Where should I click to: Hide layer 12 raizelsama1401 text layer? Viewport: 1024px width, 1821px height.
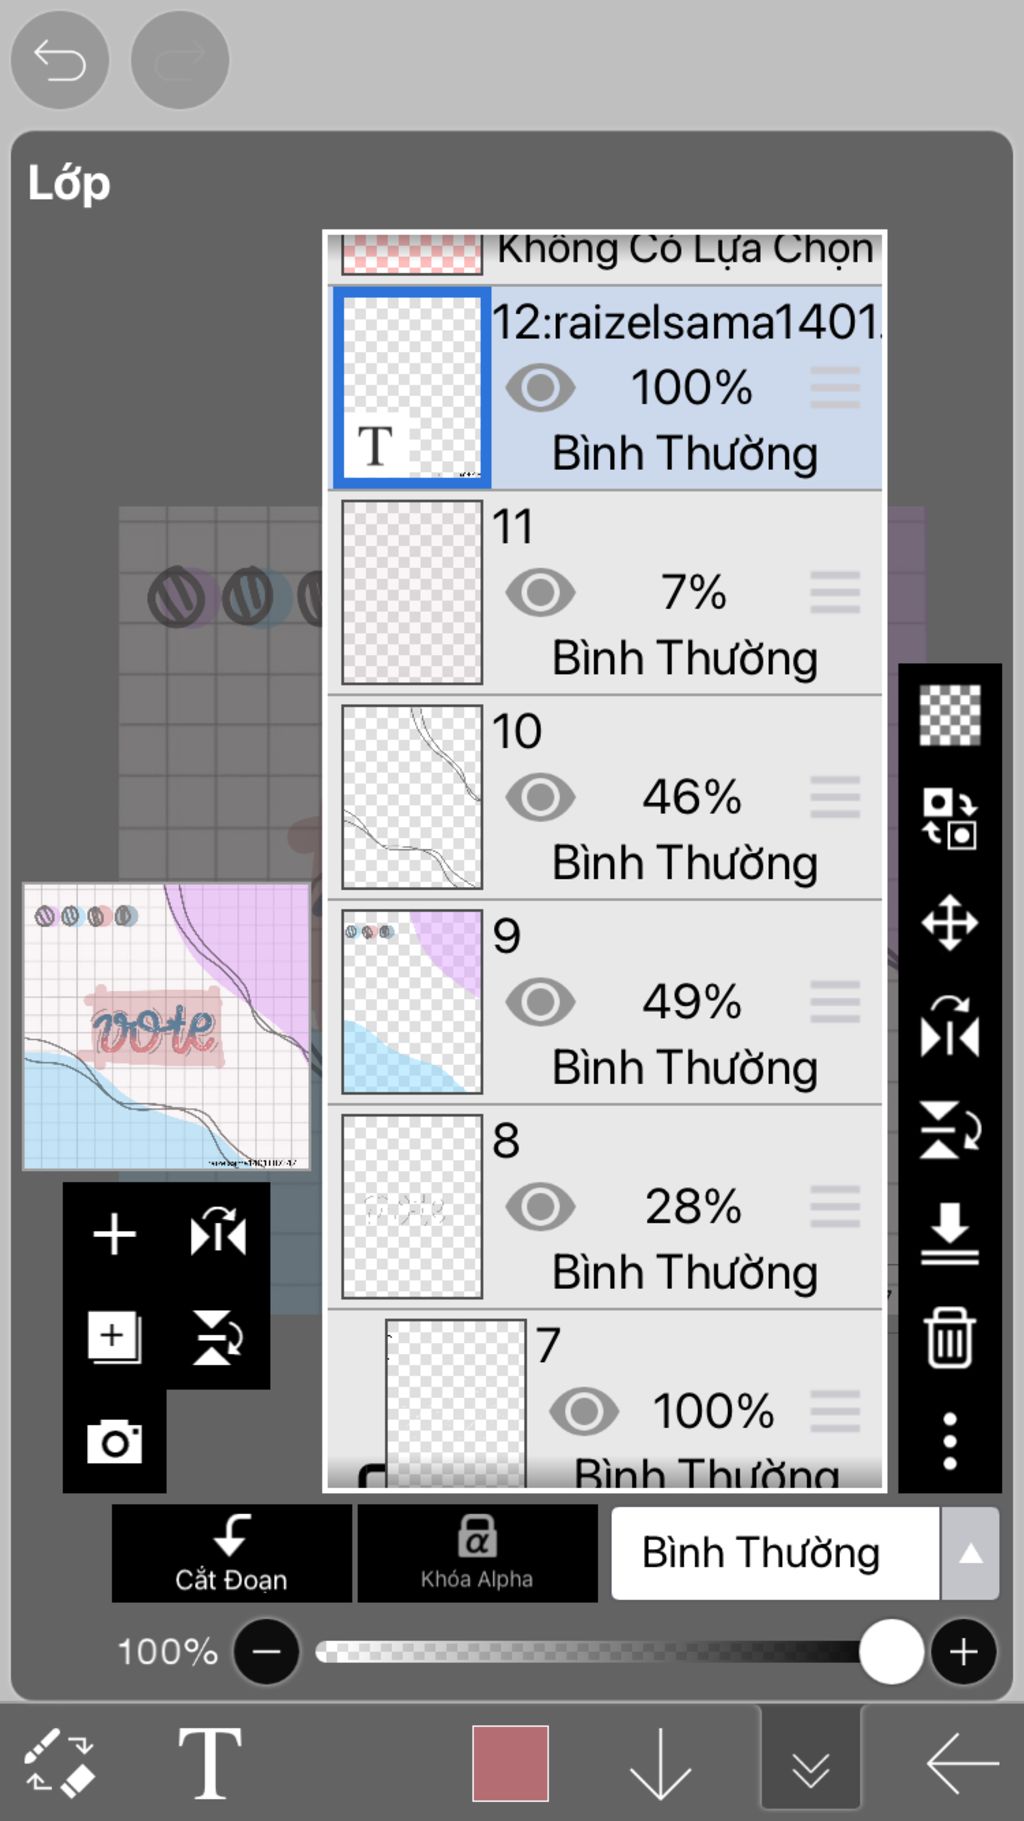point(540,388)
